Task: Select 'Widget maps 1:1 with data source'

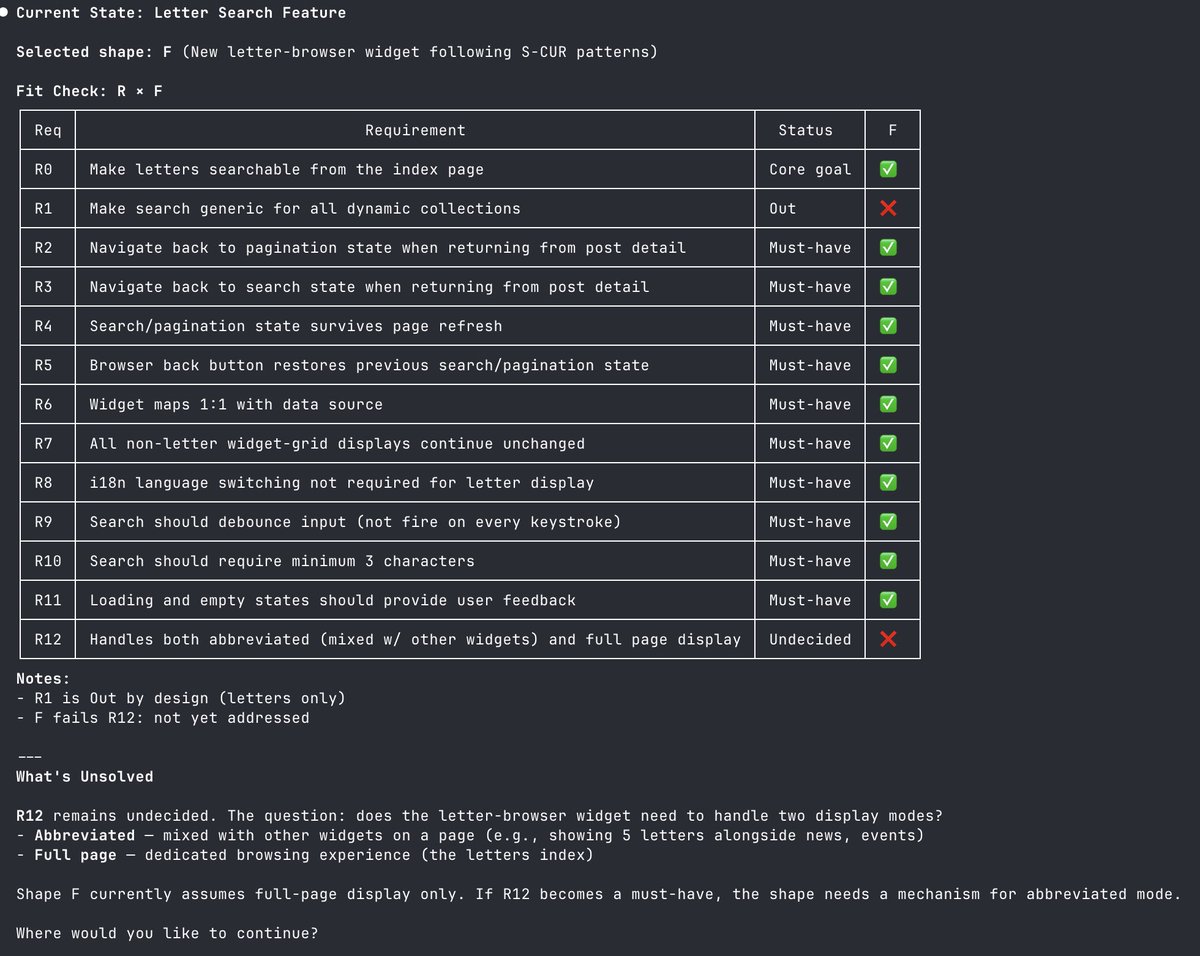Action: click(x=236, y=404)
